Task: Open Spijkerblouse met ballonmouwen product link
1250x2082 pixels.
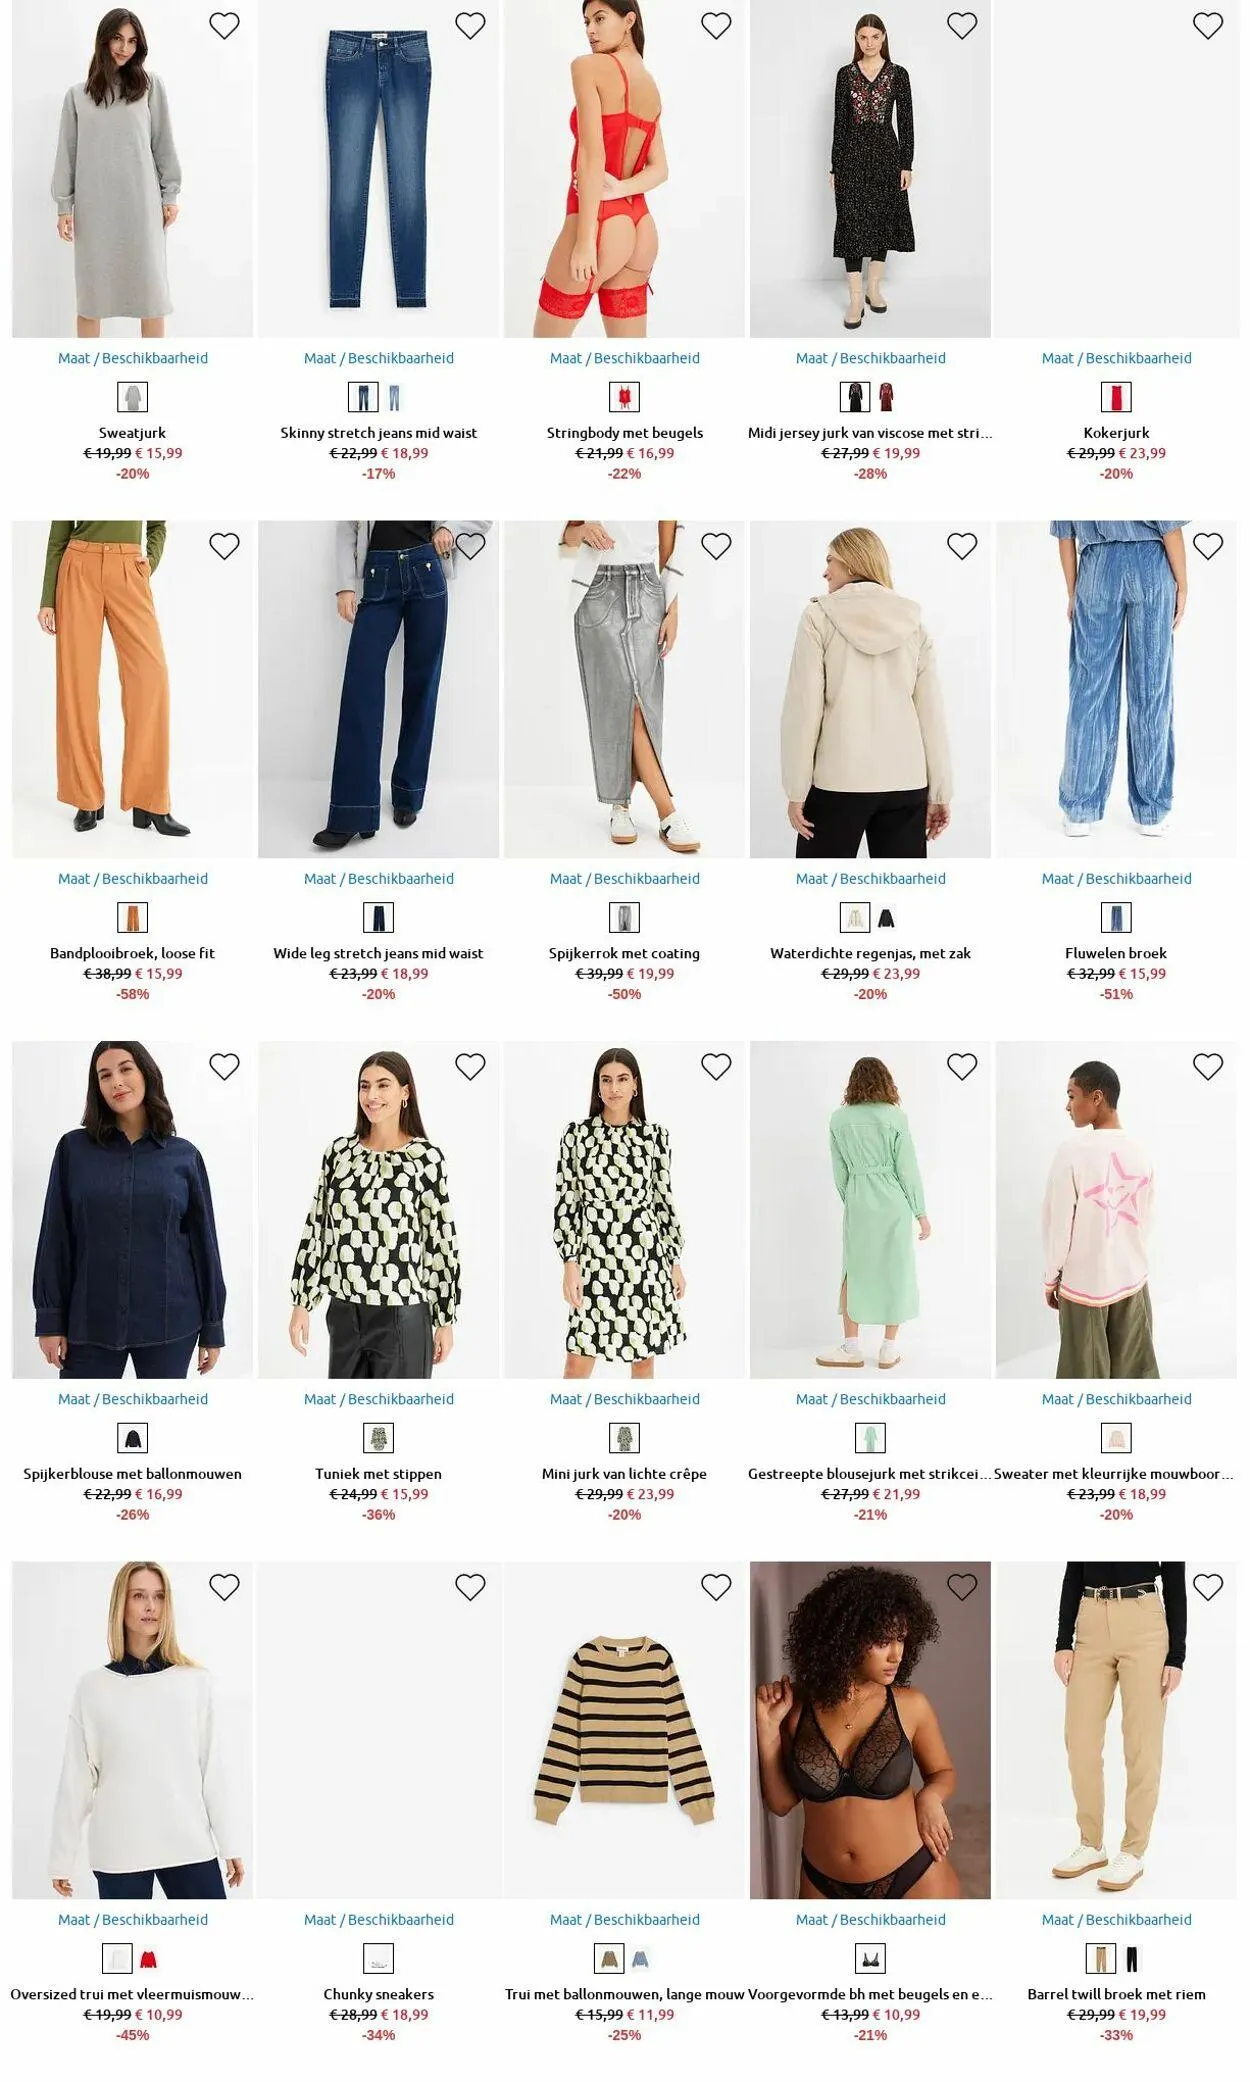Action: click(x=133, y=1474)
